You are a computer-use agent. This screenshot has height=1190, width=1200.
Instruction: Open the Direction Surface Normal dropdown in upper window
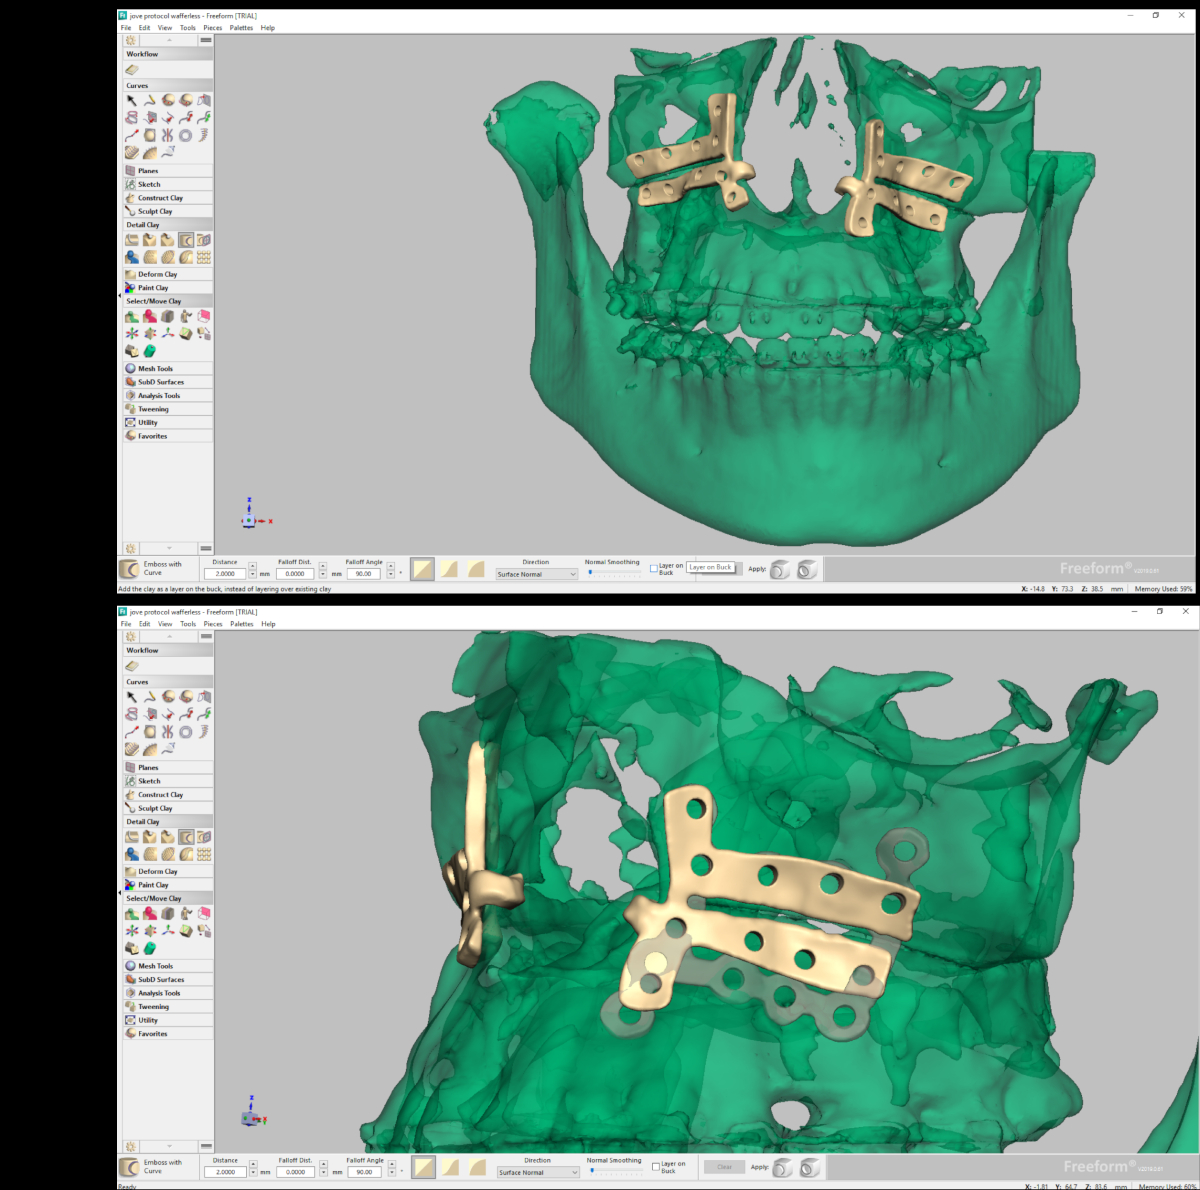click(537, 575)
